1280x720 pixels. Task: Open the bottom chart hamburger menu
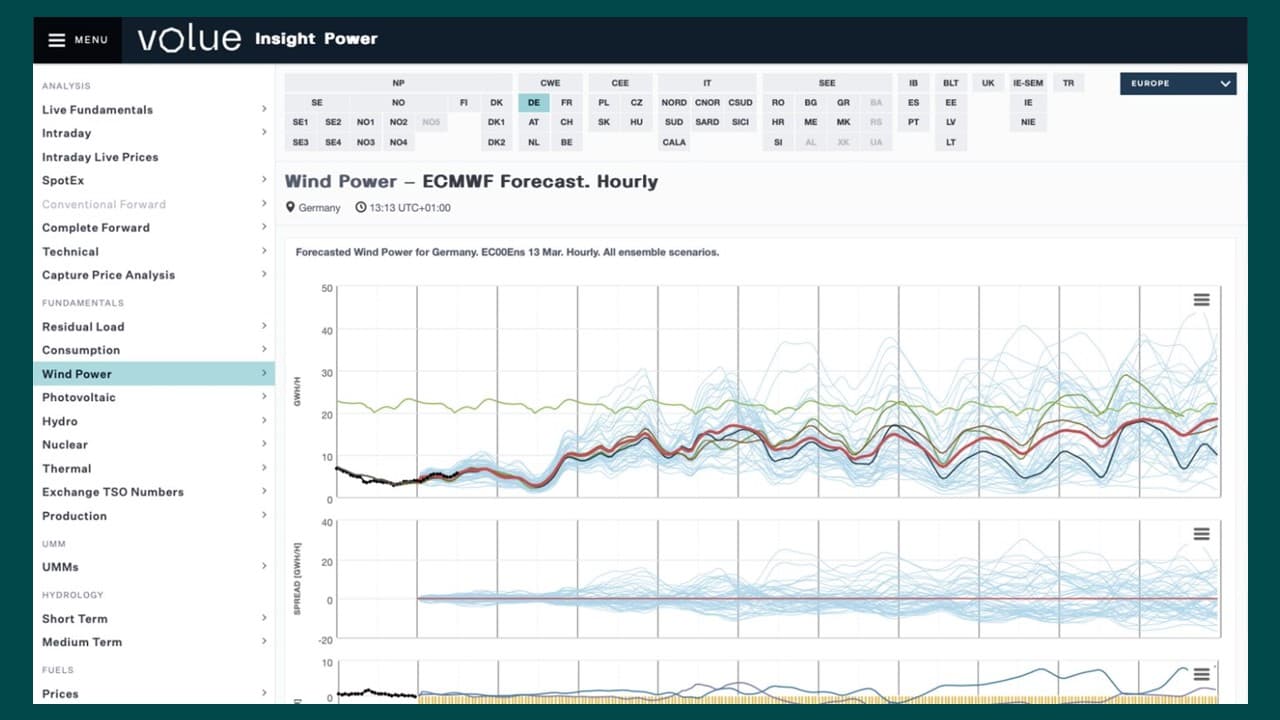pyautogui.click(x=1201, y=675)
